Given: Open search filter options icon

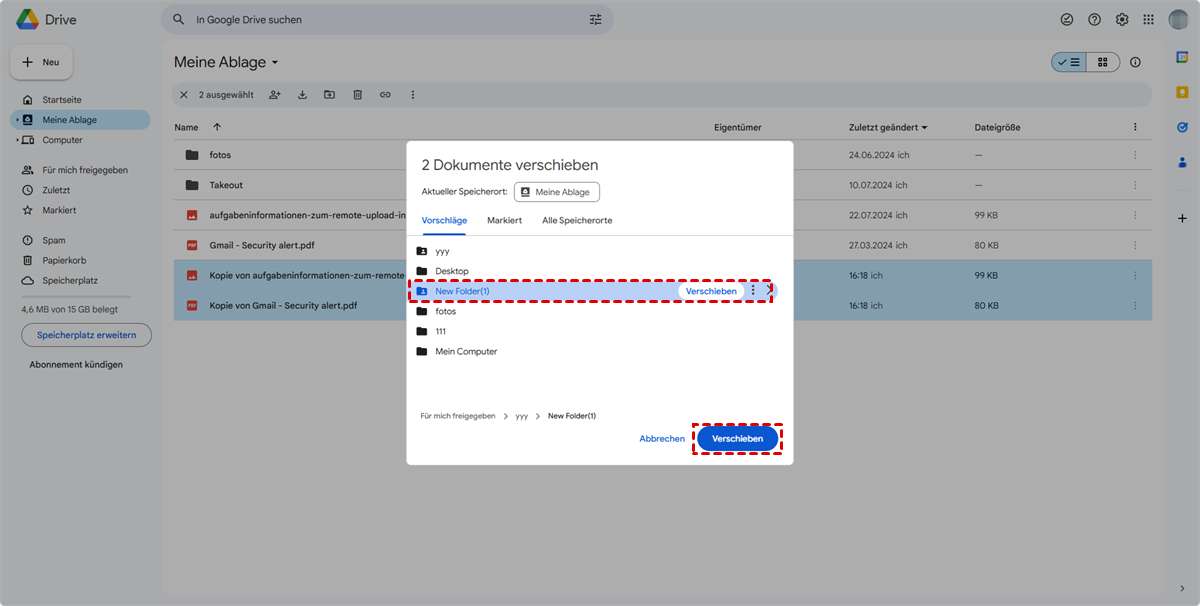Looking at the screenshot, I should click(x=596, y=20).
